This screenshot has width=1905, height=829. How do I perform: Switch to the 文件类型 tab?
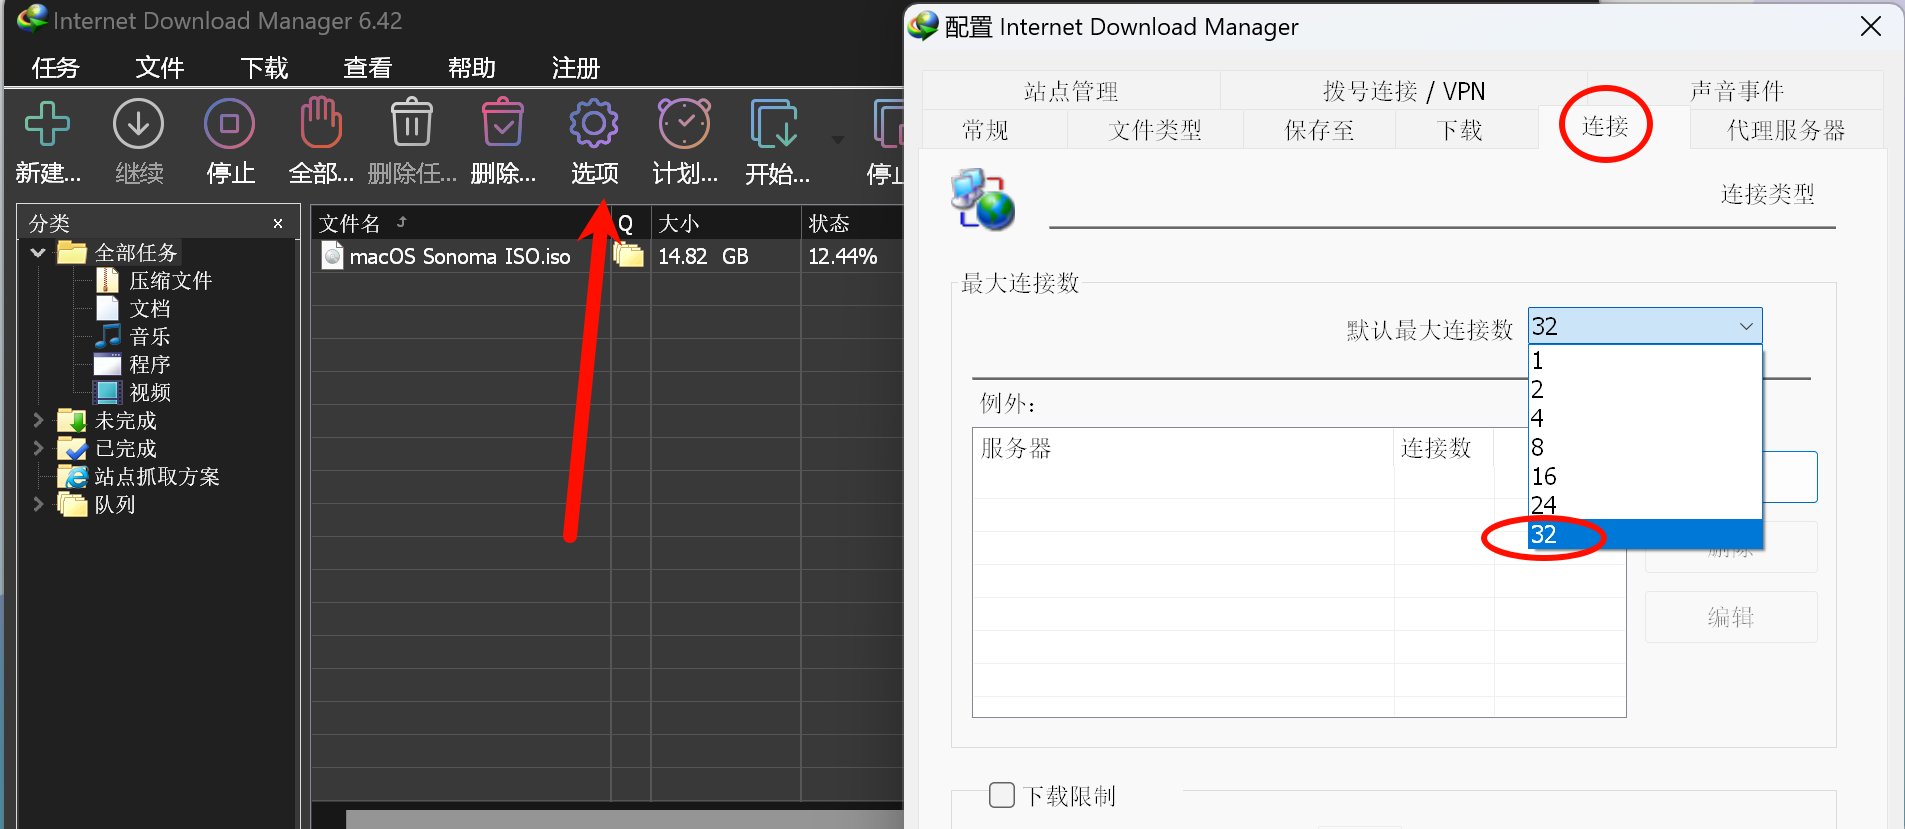pos(1155,130)
